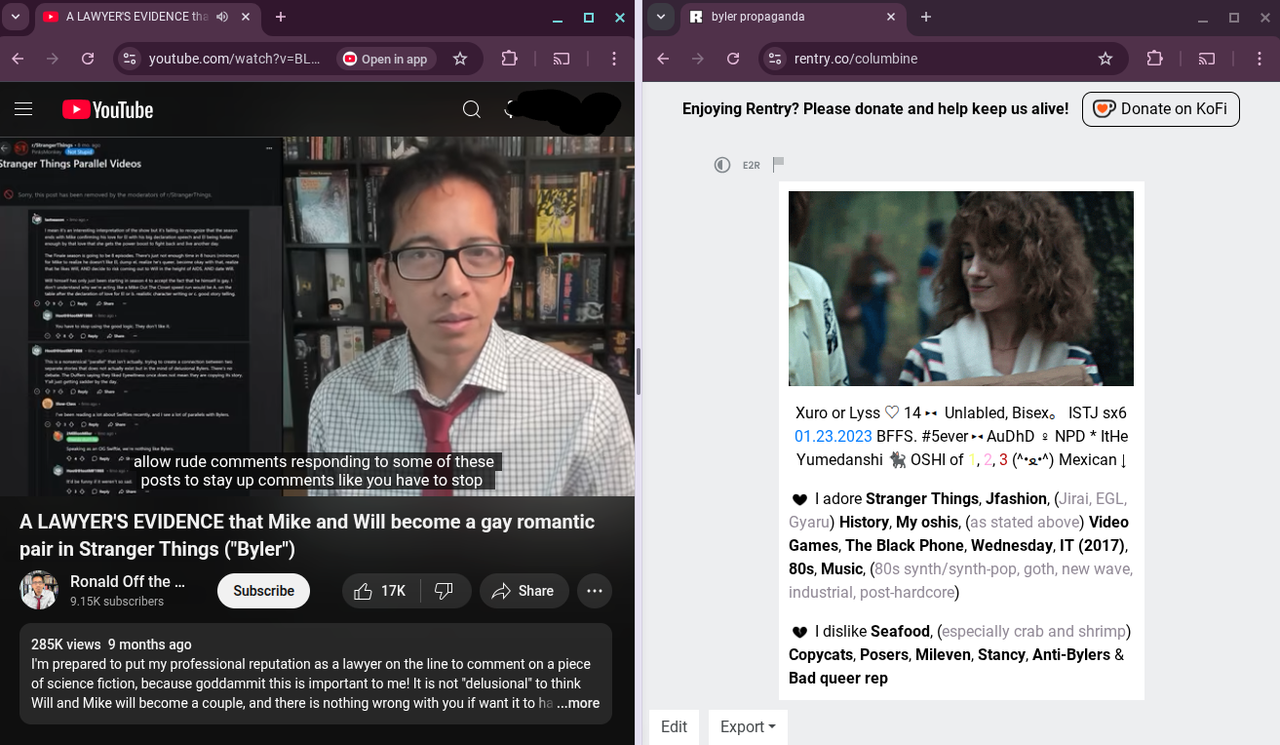1280x745 pixels.
Task: Click youtube.com address bar
Action: (234, 59)
